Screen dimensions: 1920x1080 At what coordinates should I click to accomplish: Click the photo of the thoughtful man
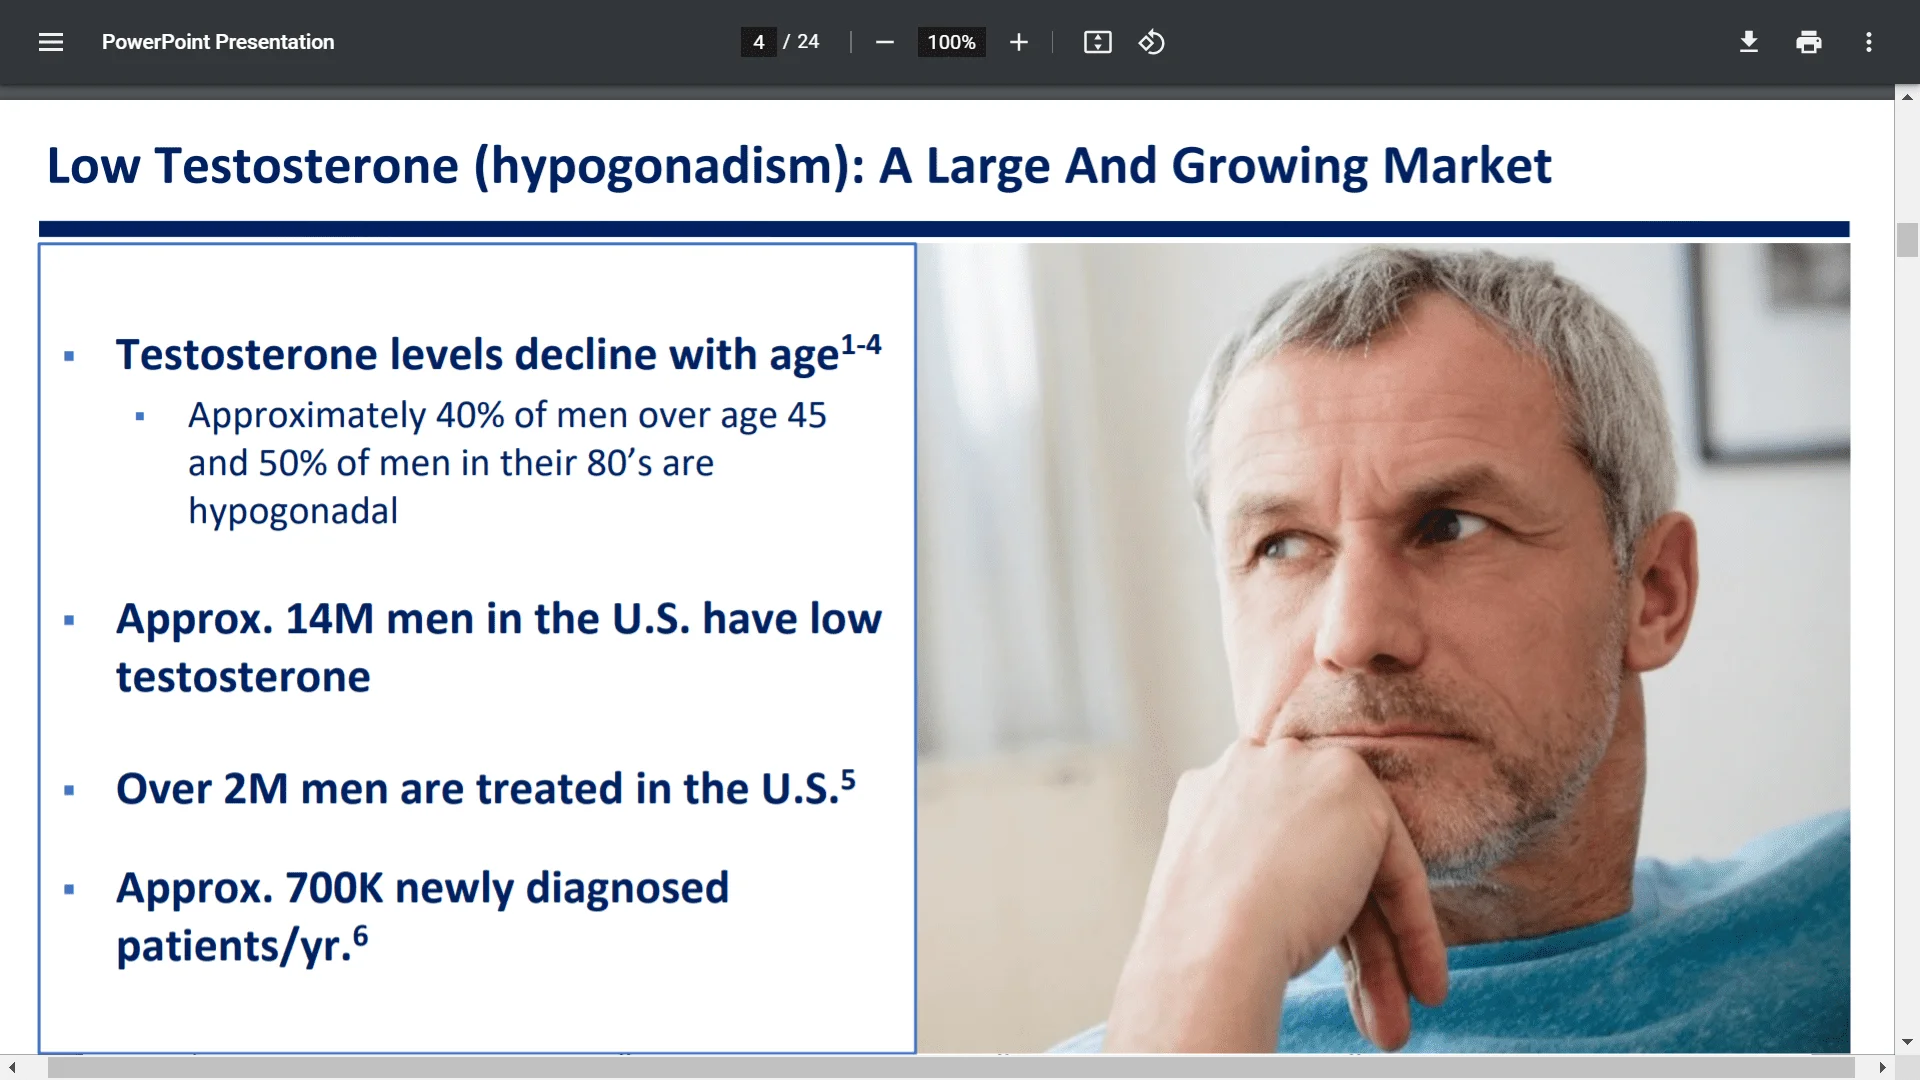point(1384,648)
